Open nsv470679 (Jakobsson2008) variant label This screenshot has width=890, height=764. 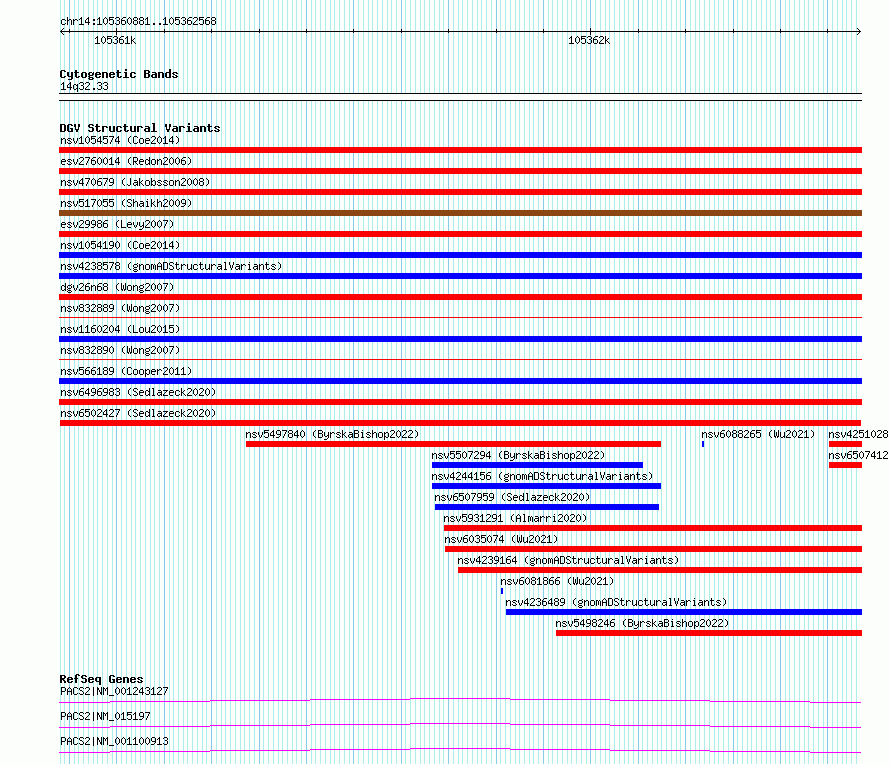(135, 182)
